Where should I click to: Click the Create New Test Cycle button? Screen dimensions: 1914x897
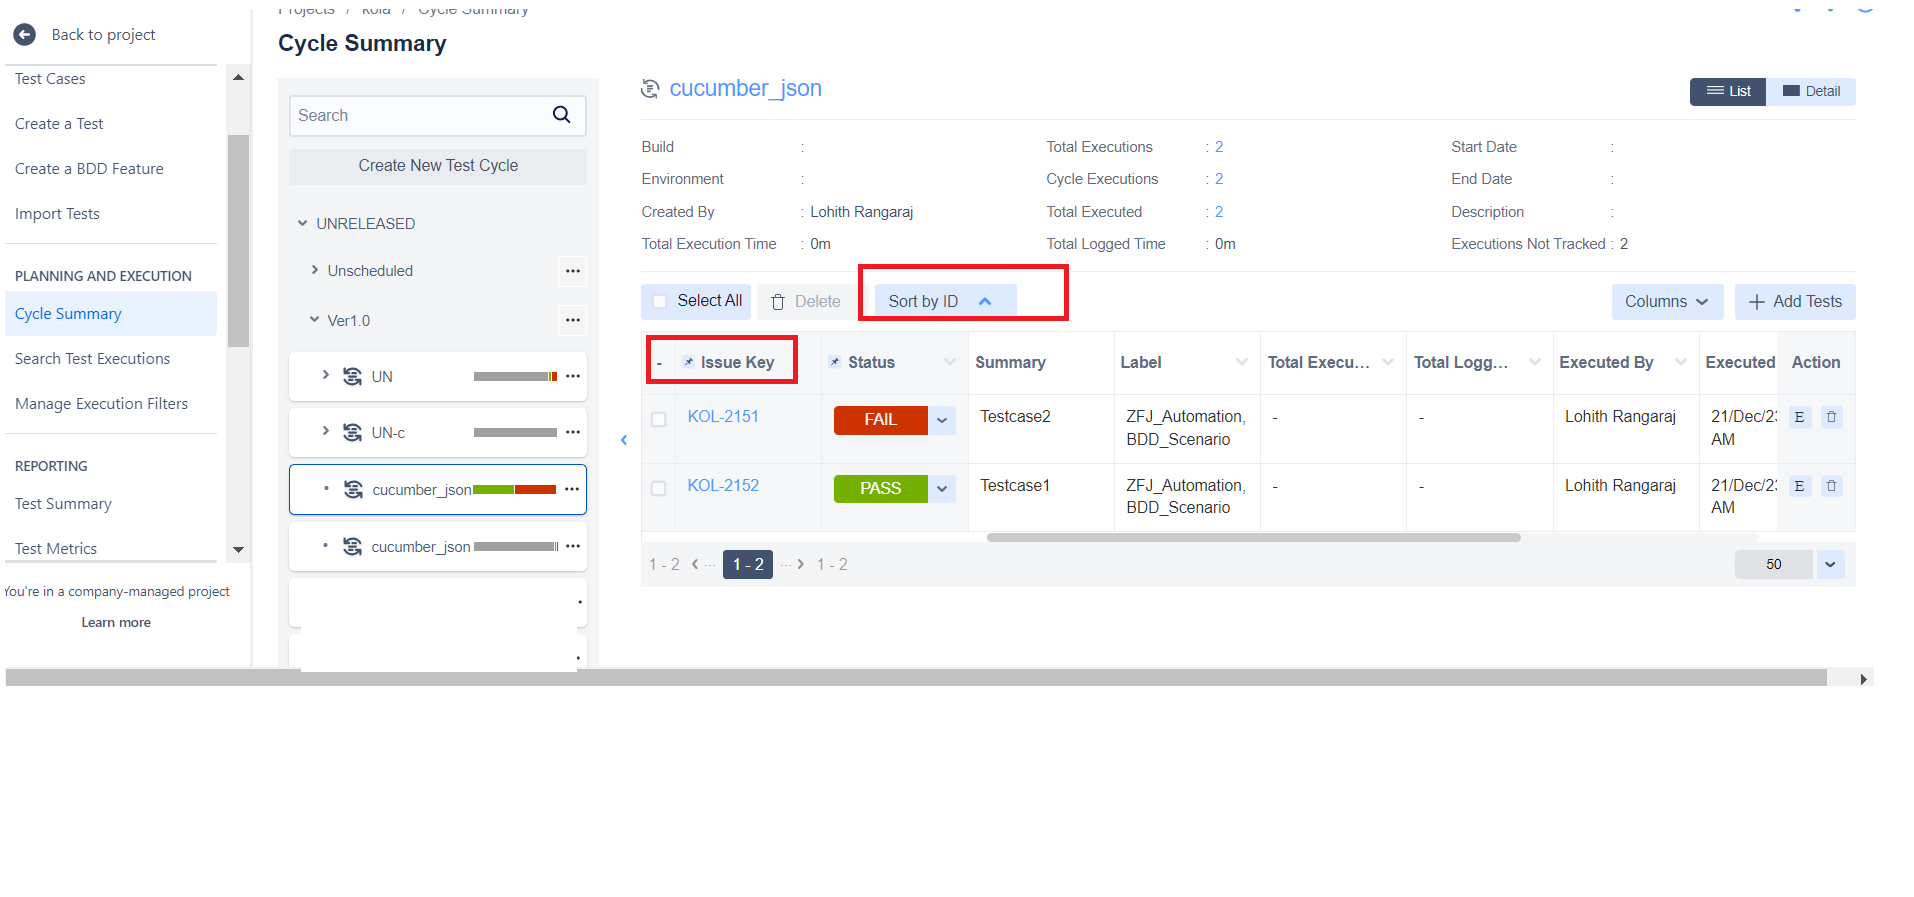pyautogui.click(x=438, y=166)
